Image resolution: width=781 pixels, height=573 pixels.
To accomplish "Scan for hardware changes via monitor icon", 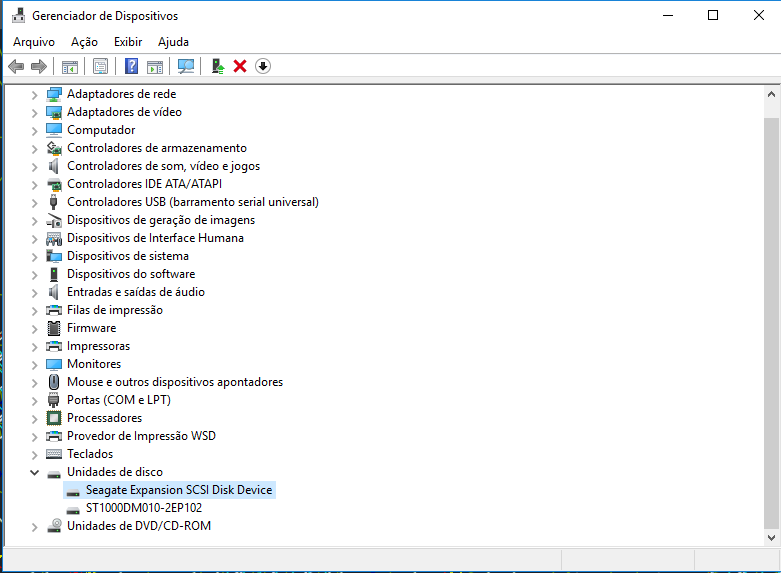I will 186,66.
